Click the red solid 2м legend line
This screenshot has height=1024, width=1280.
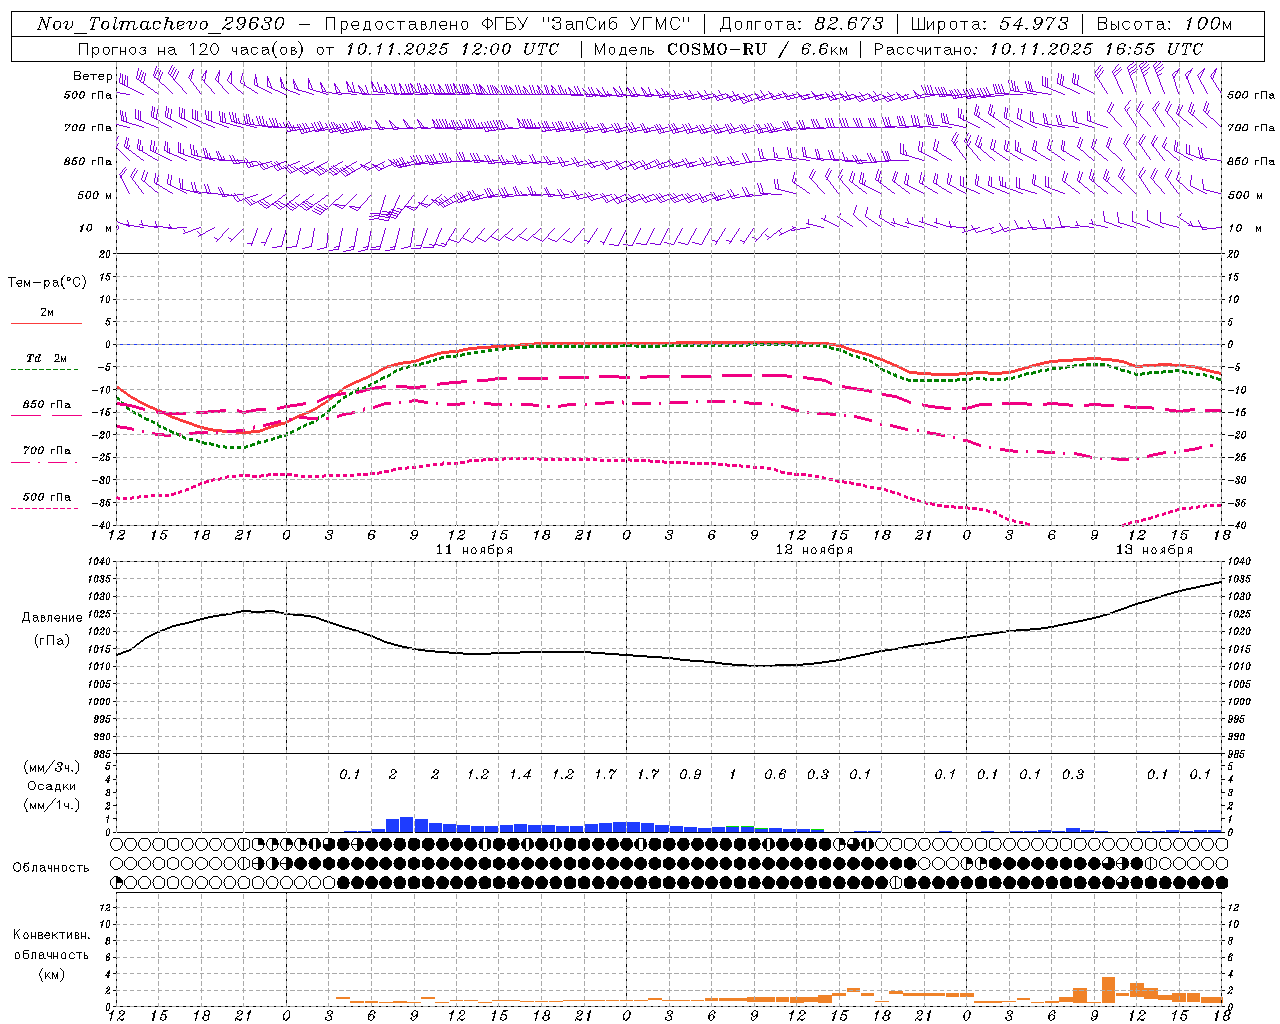(46, 323)
